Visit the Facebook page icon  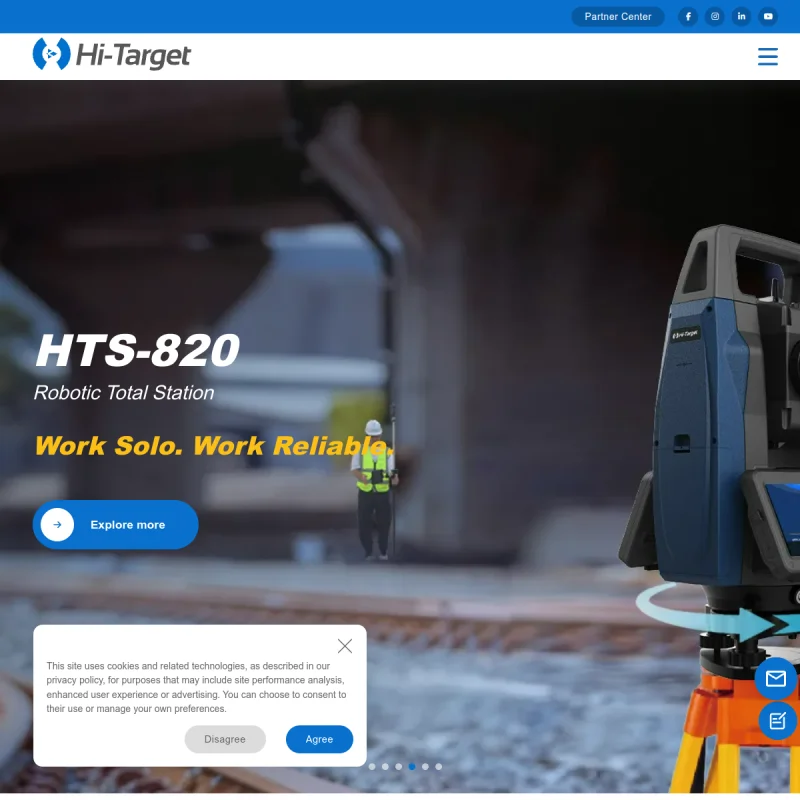tap(688, 17)
